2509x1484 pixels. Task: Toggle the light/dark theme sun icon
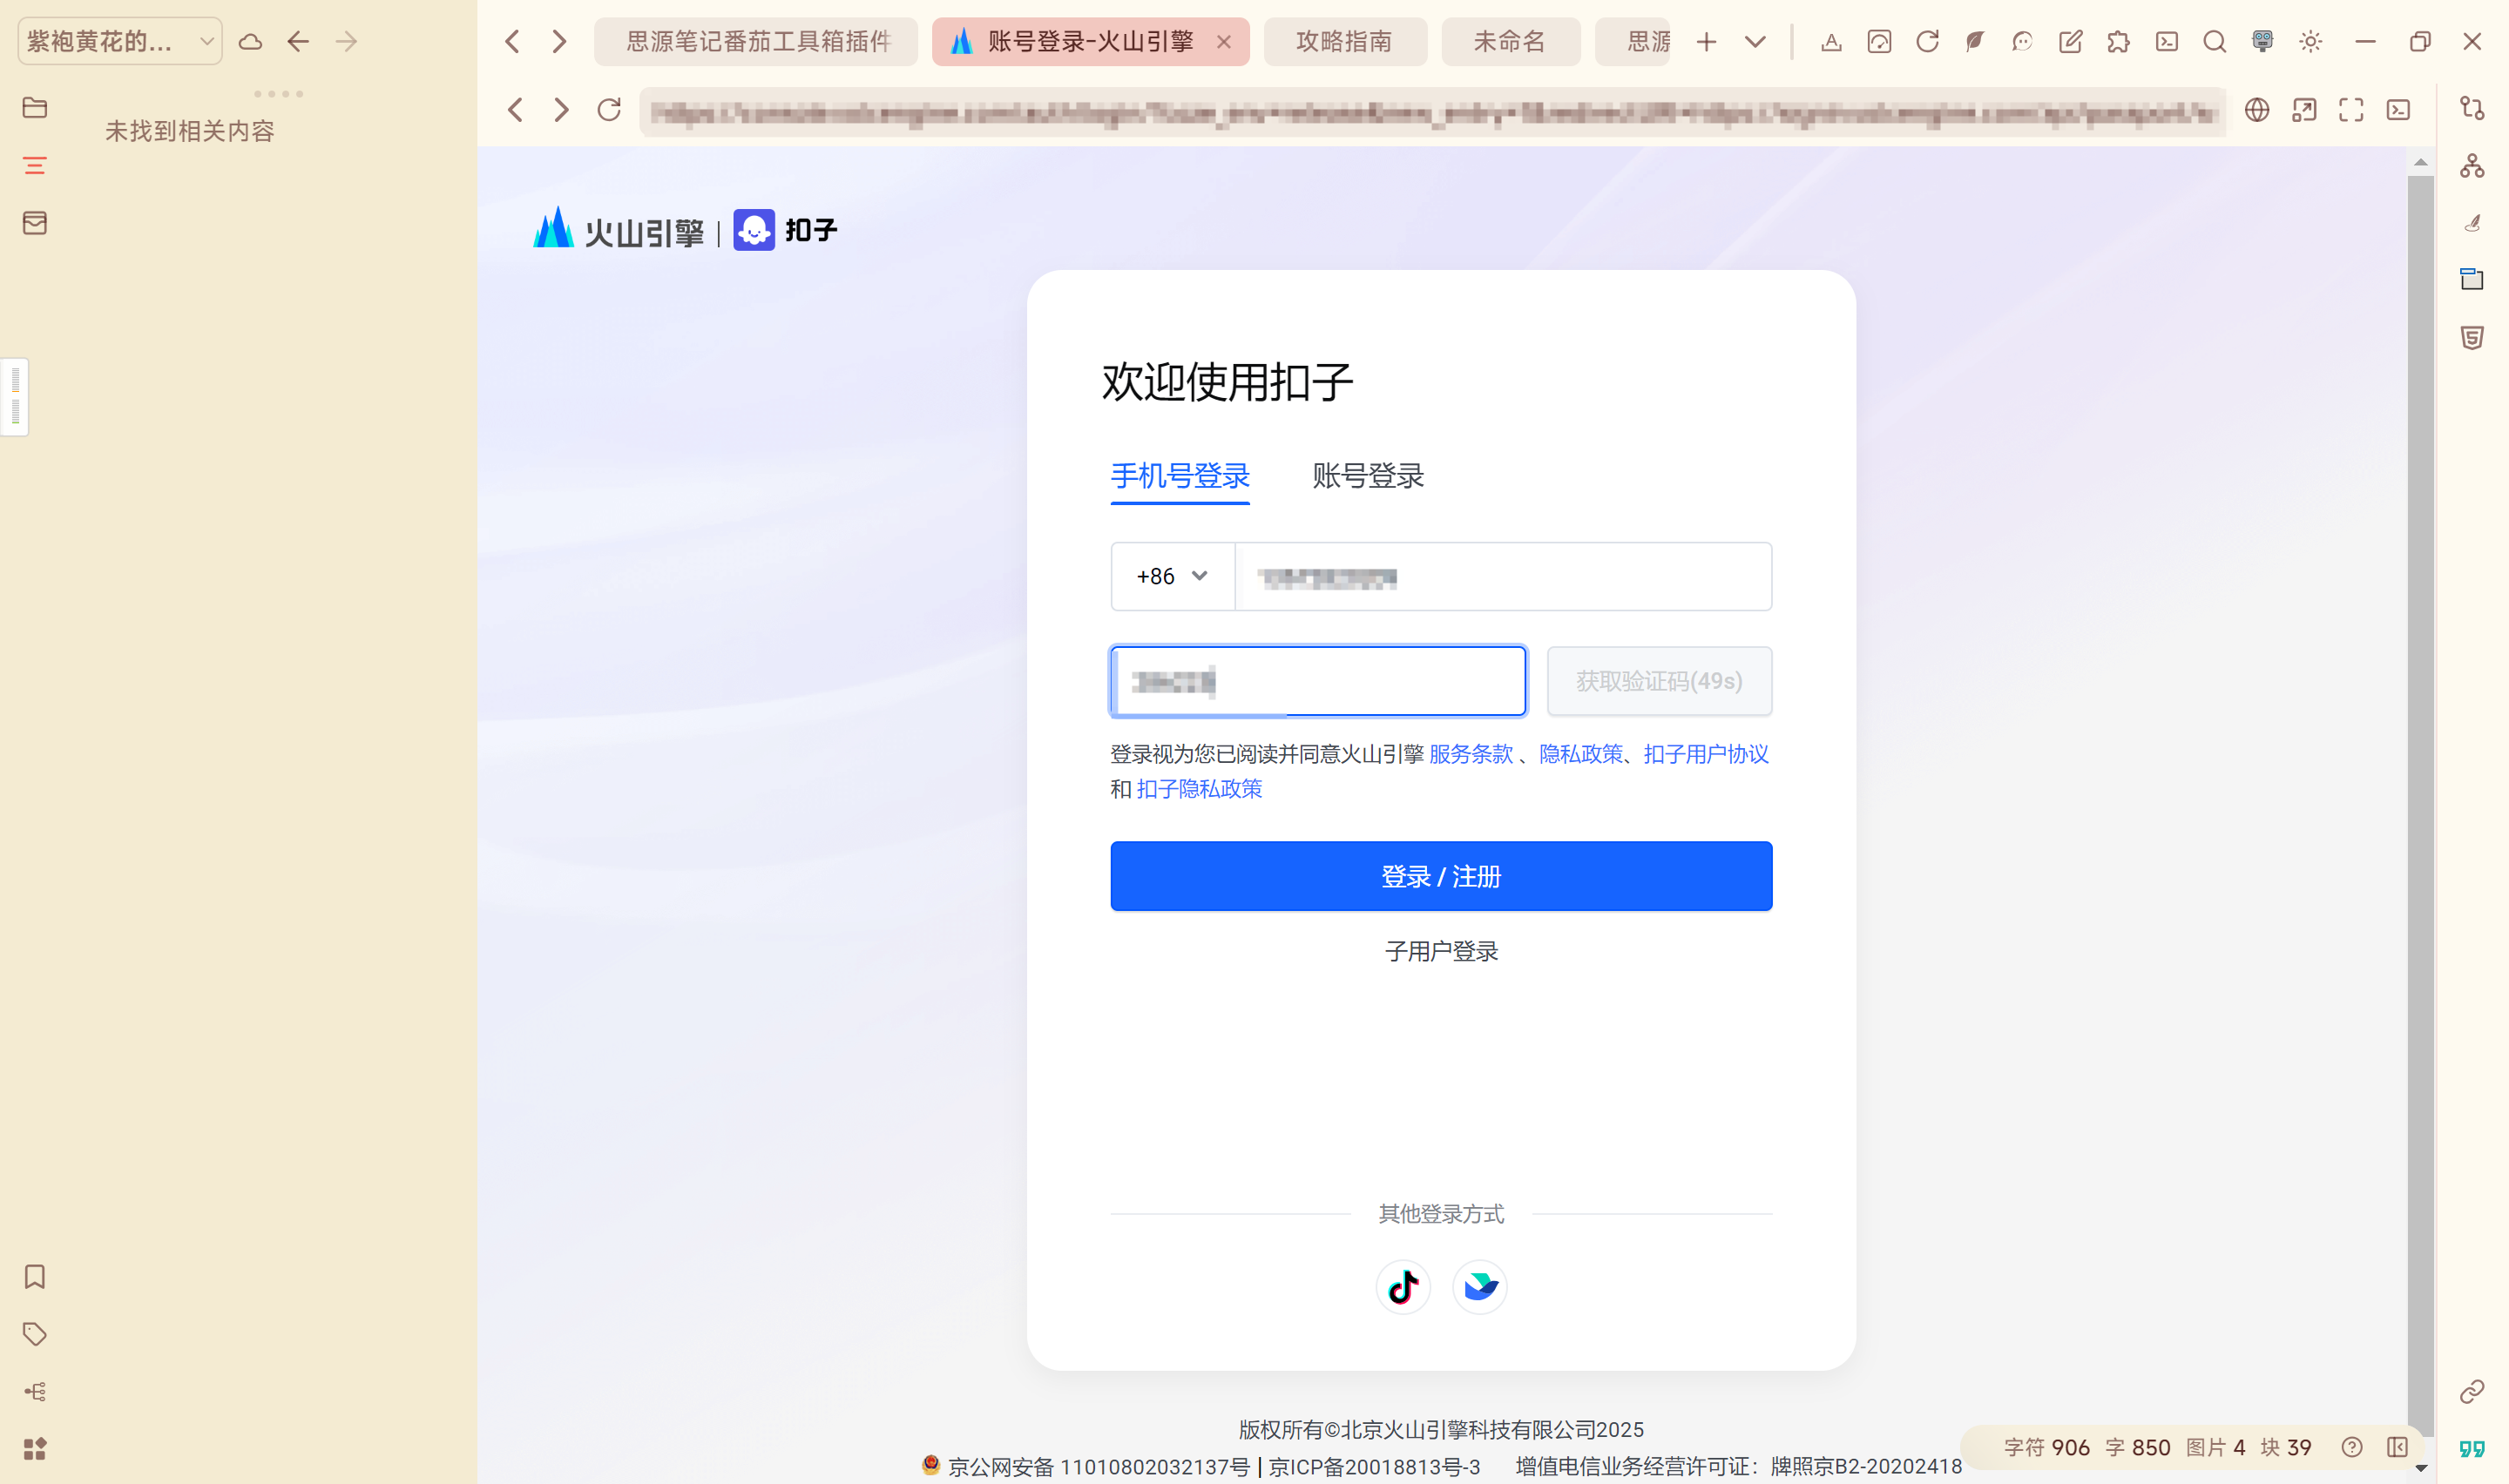coord(2310,42)
